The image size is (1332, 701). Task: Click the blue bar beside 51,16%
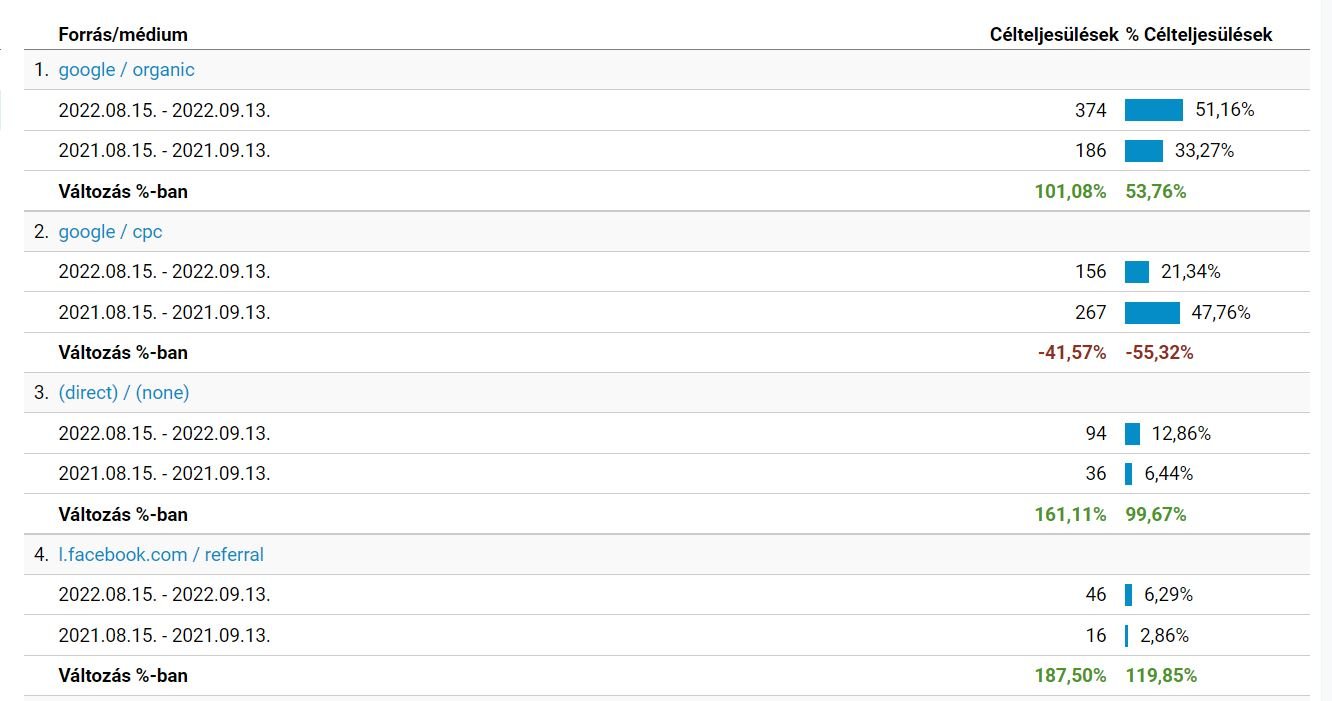(x=1153, y=110)
